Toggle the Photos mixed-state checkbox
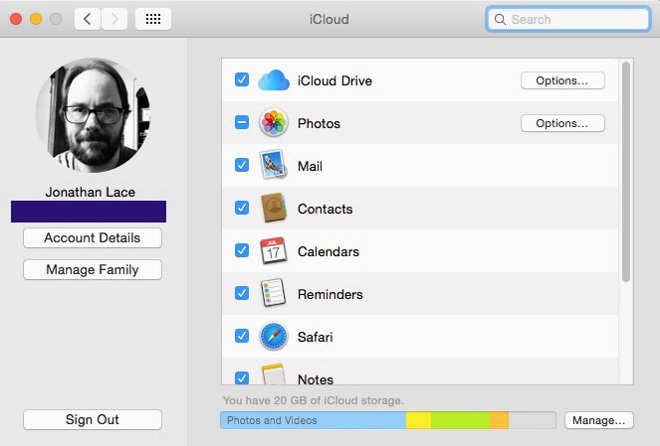The width and height of the screenshot is (660, 446). (x=242, y=122)
